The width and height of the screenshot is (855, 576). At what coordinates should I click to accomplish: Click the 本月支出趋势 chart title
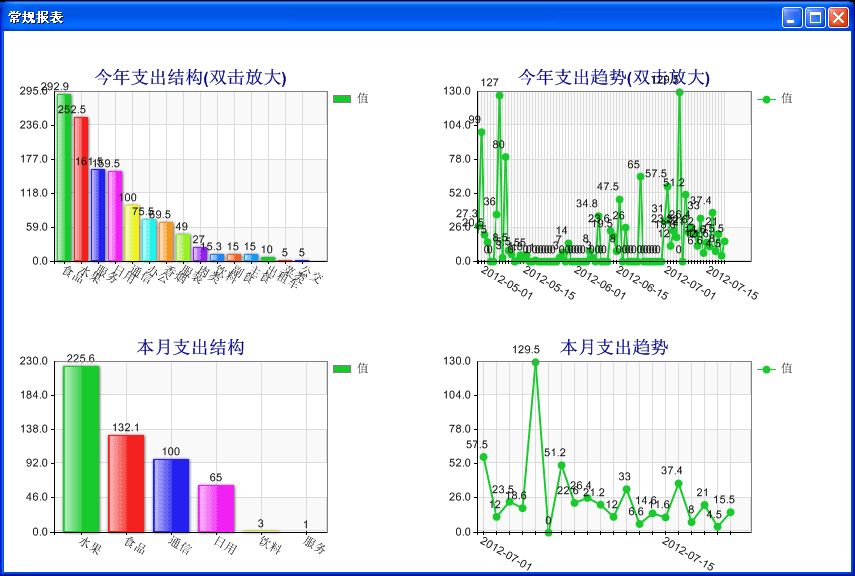click(x=614, y=347)
